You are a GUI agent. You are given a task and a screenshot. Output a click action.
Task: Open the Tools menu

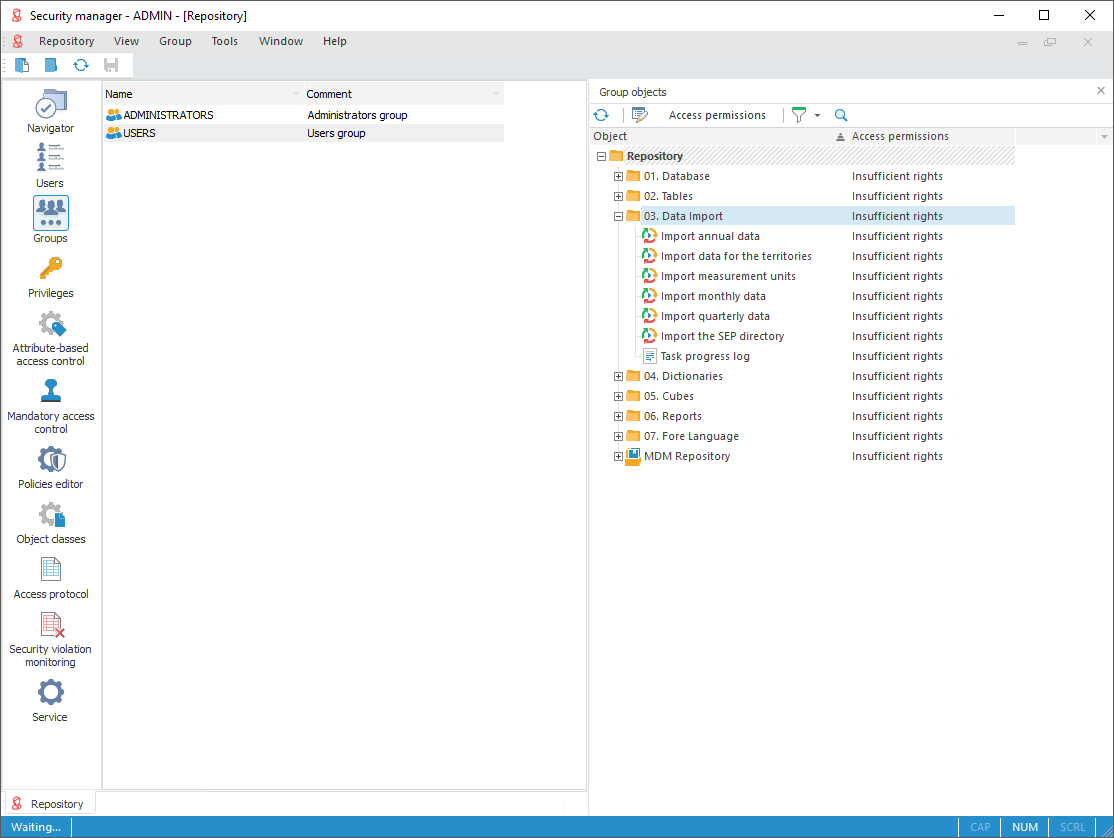pyautogui.click(x=225, y=41)
